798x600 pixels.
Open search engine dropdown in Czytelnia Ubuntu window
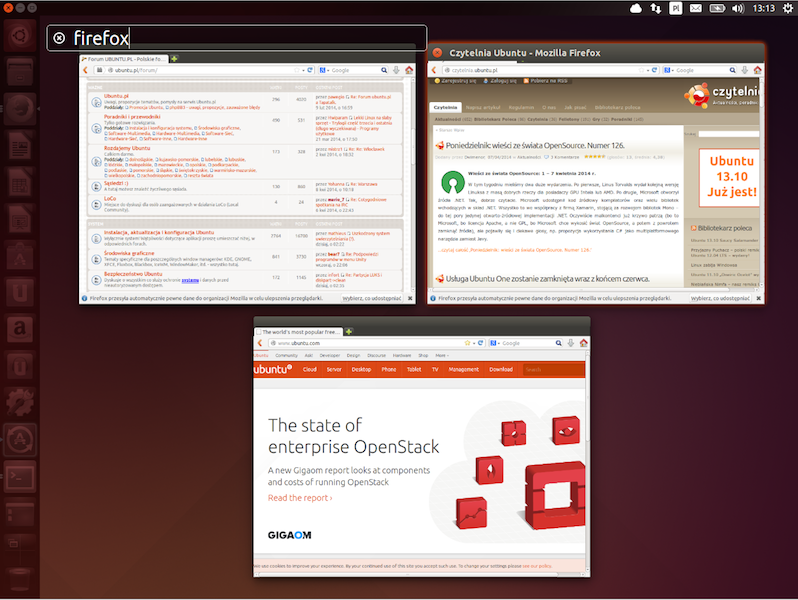(x=669, y=70)
